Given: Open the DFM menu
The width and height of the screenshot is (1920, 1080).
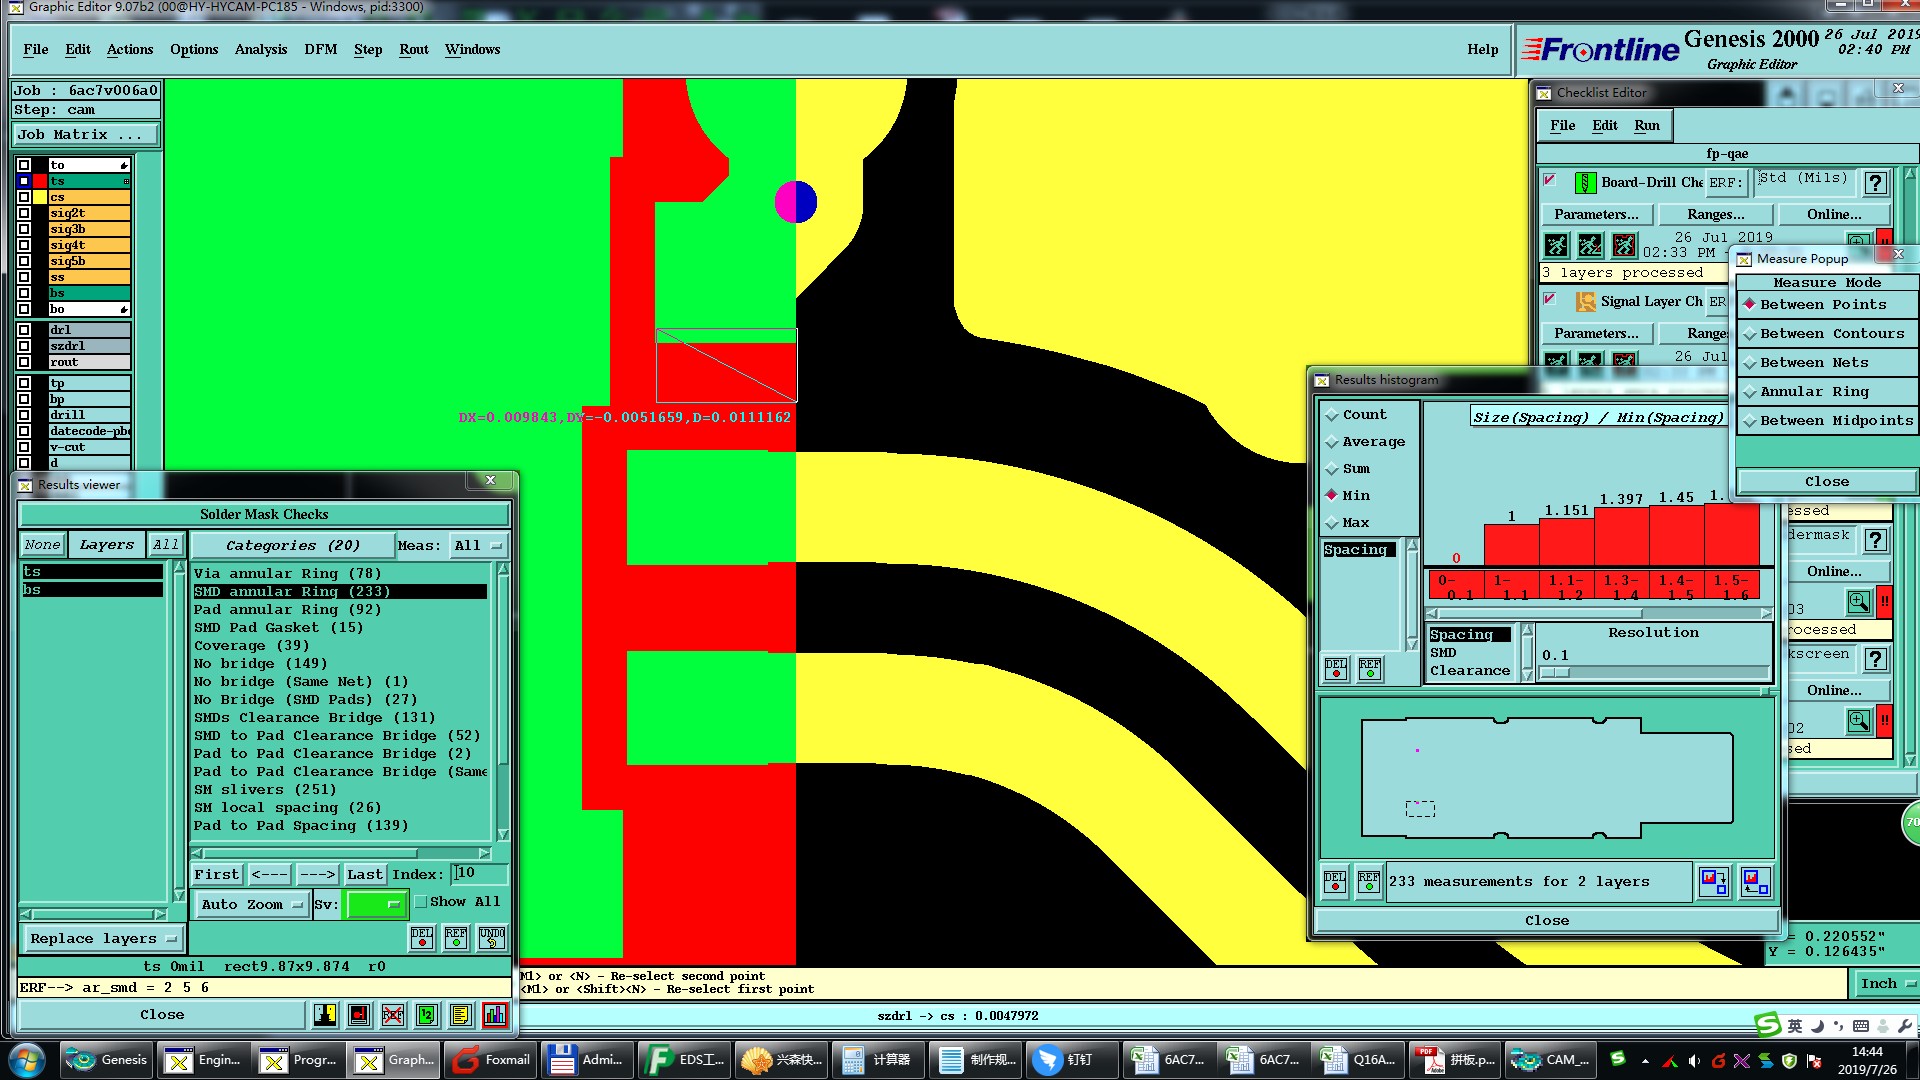Looking at the screenshot, I should pyautogui.click(x=320, y=49).
